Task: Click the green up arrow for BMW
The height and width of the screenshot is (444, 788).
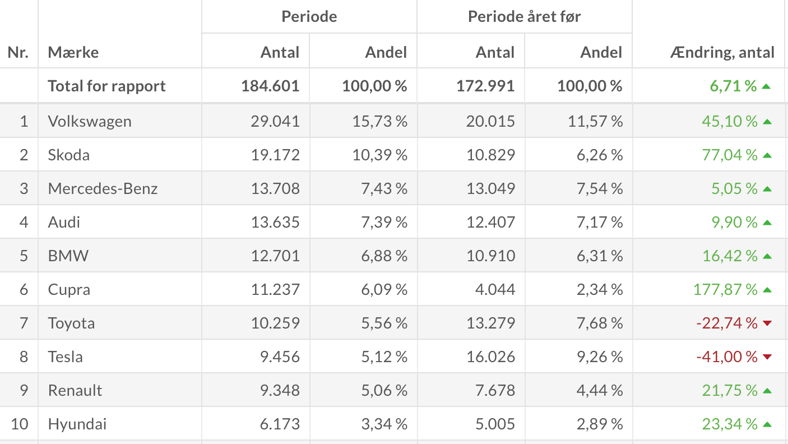Action: click(767, 256)
